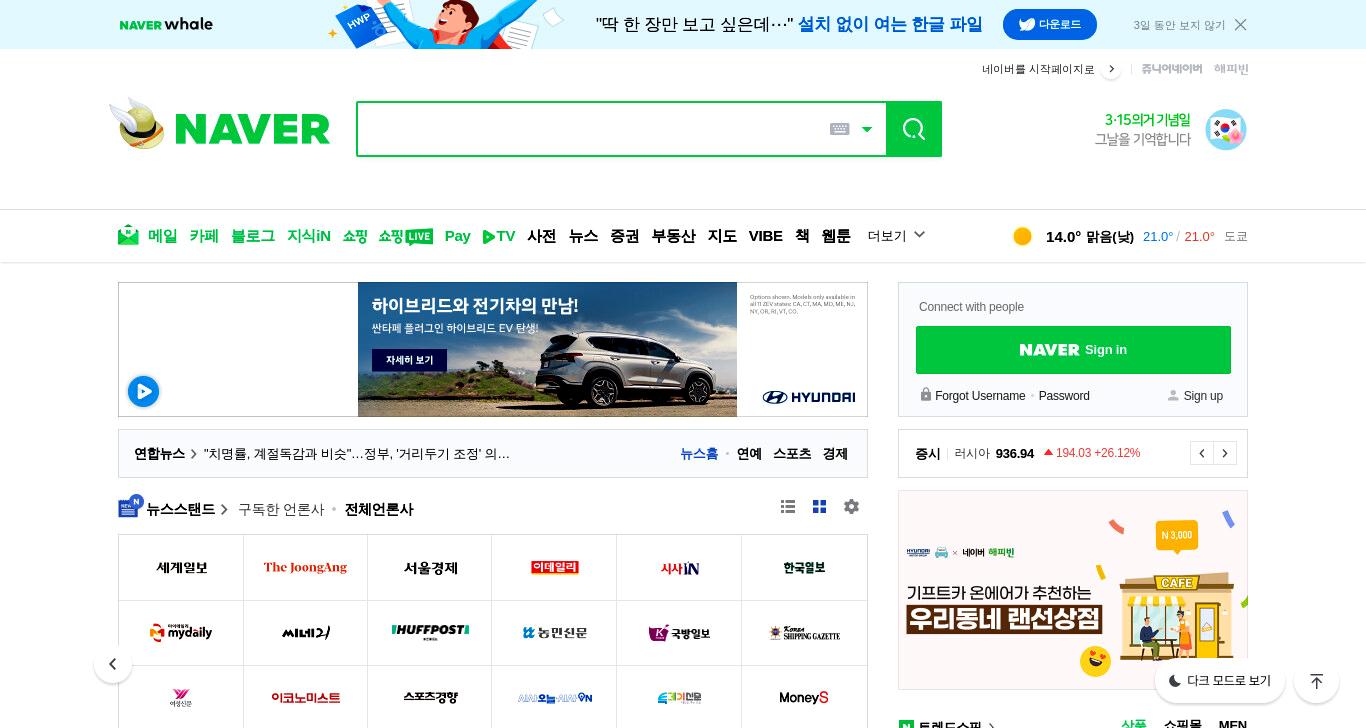Click the NAVER logo
The width and height of the screenshot is (1366, 728).
(x=252, y=129)
